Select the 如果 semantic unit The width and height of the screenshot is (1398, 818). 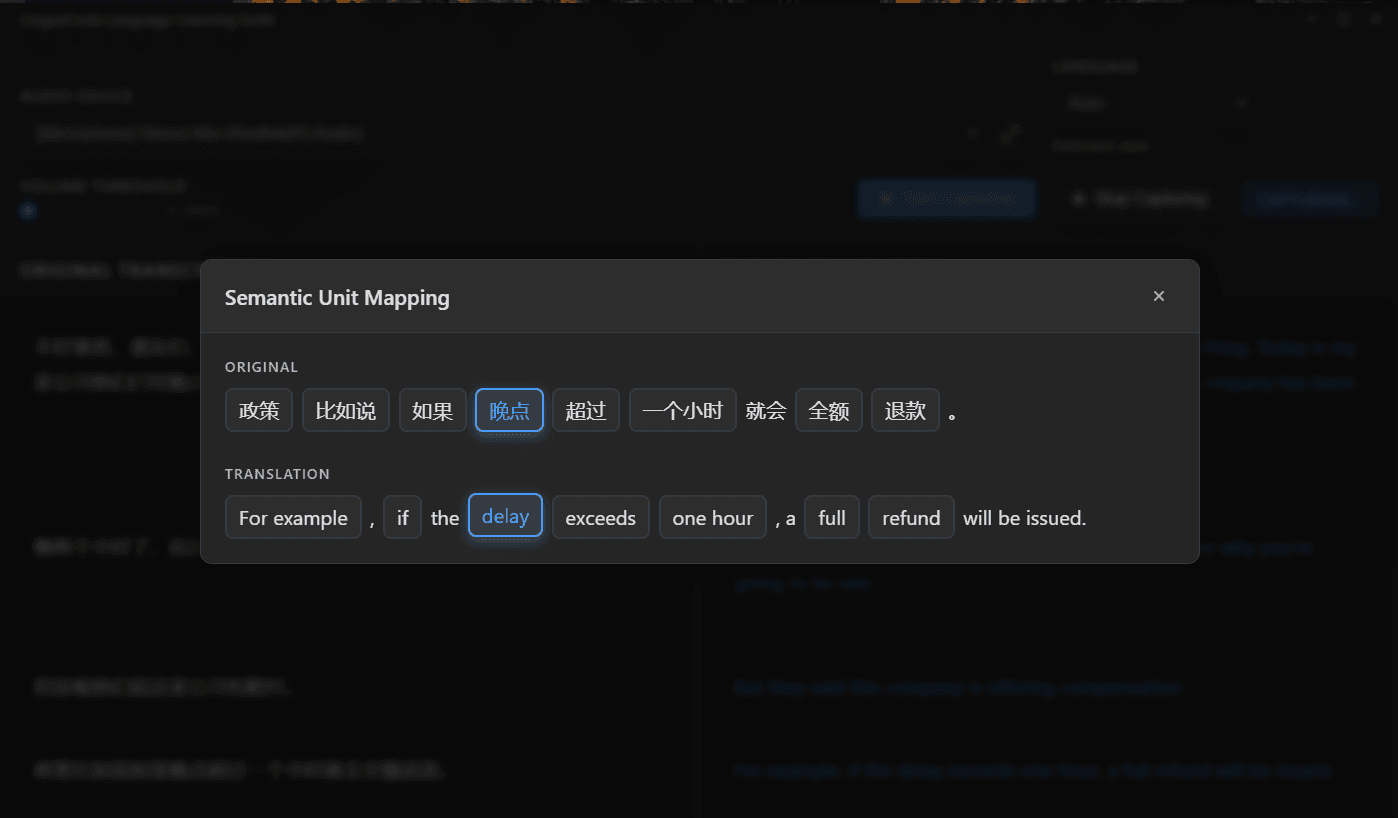(432, 410)
